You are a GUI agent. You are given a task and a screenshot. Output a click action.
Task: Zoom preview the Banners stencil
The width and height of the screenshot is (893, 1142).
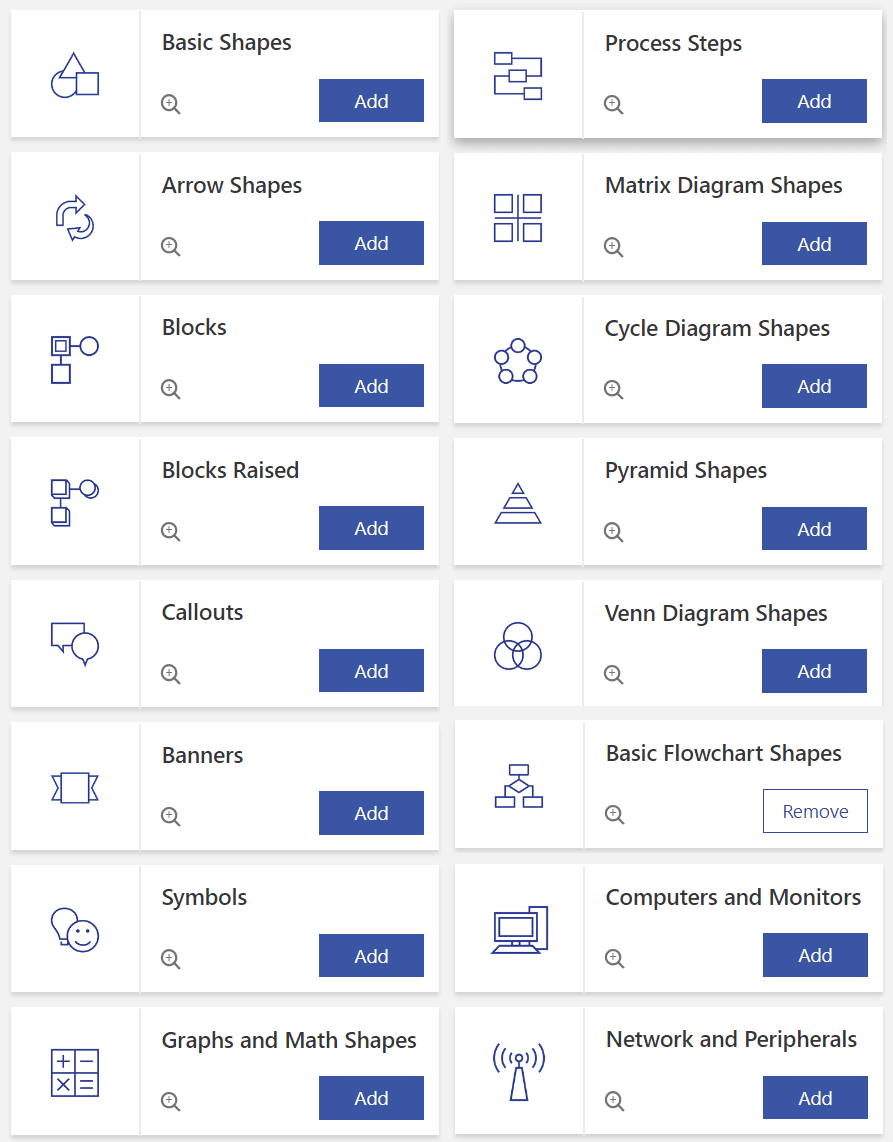[171, 817]
